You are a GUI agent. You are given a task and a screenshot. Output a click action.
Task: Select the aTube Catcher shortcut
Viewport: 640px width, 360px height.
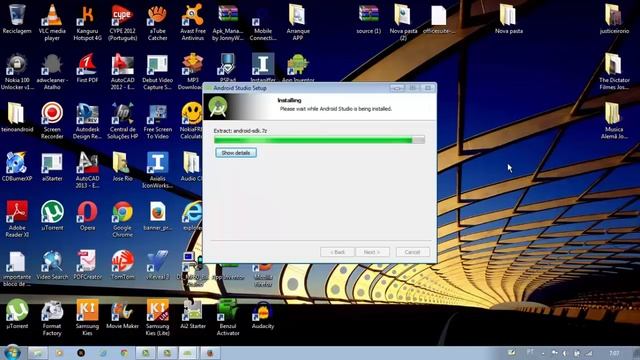[x=158, y=22]
